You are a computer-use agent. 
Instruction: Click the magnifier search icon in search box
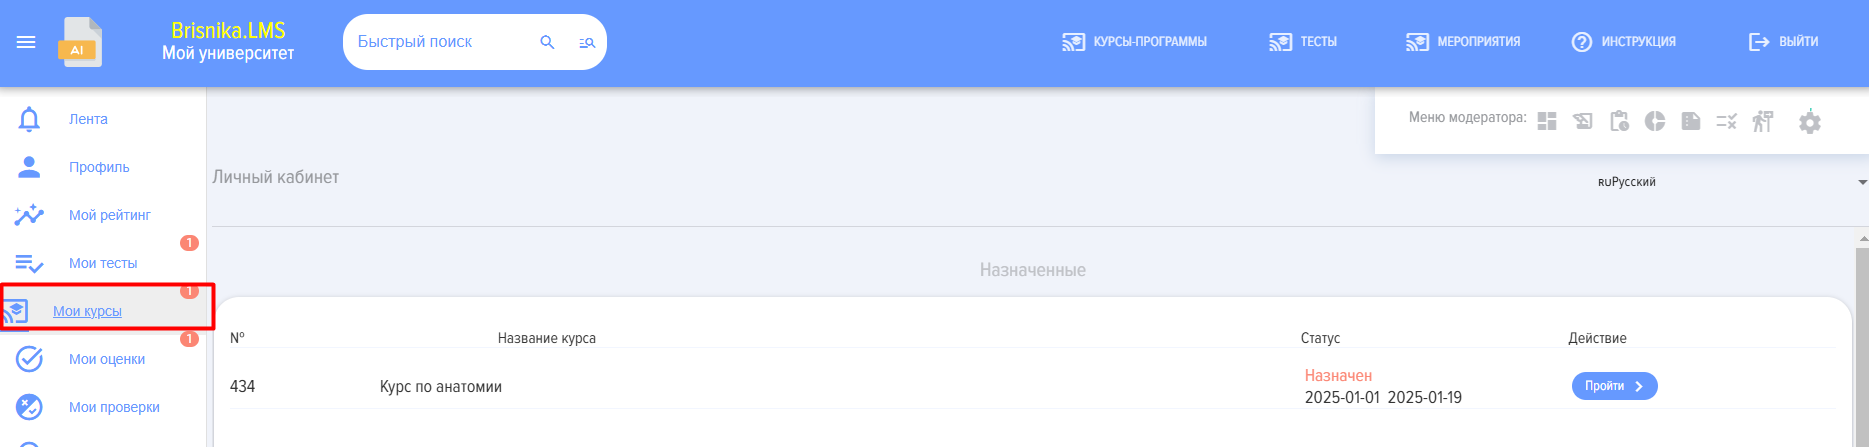click(x=547, y=42)
